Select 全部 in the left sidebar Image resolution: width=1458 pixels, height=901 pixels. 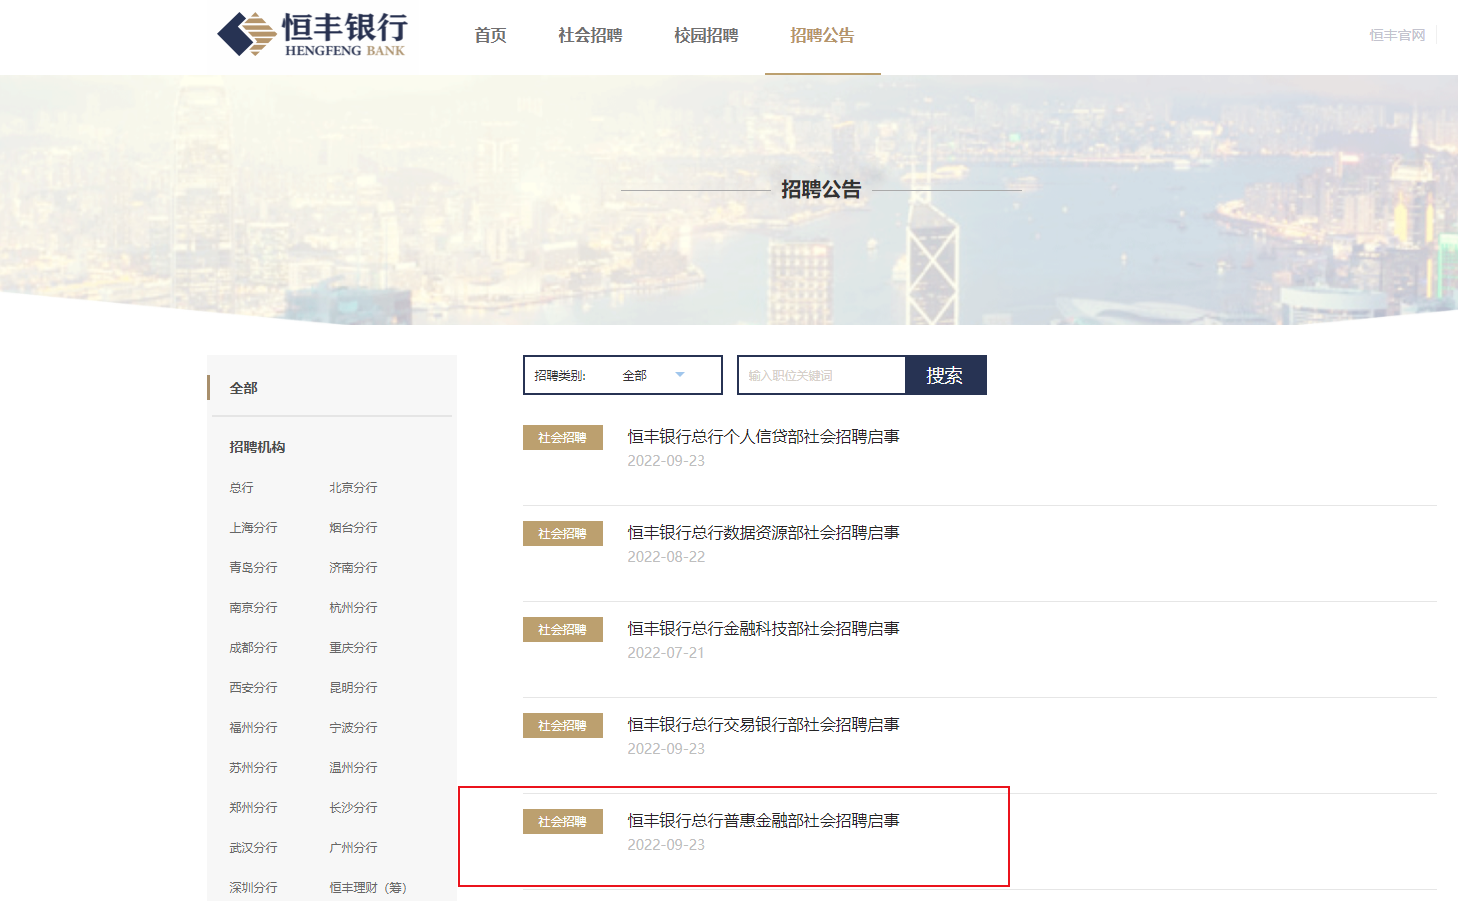point(244,388)
